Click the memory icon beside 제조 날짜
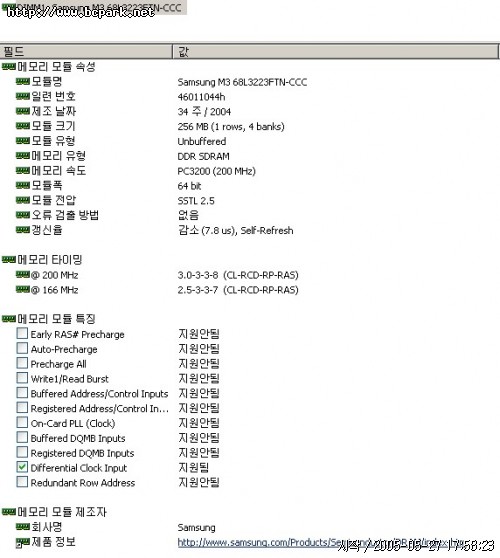 [22, 111]
